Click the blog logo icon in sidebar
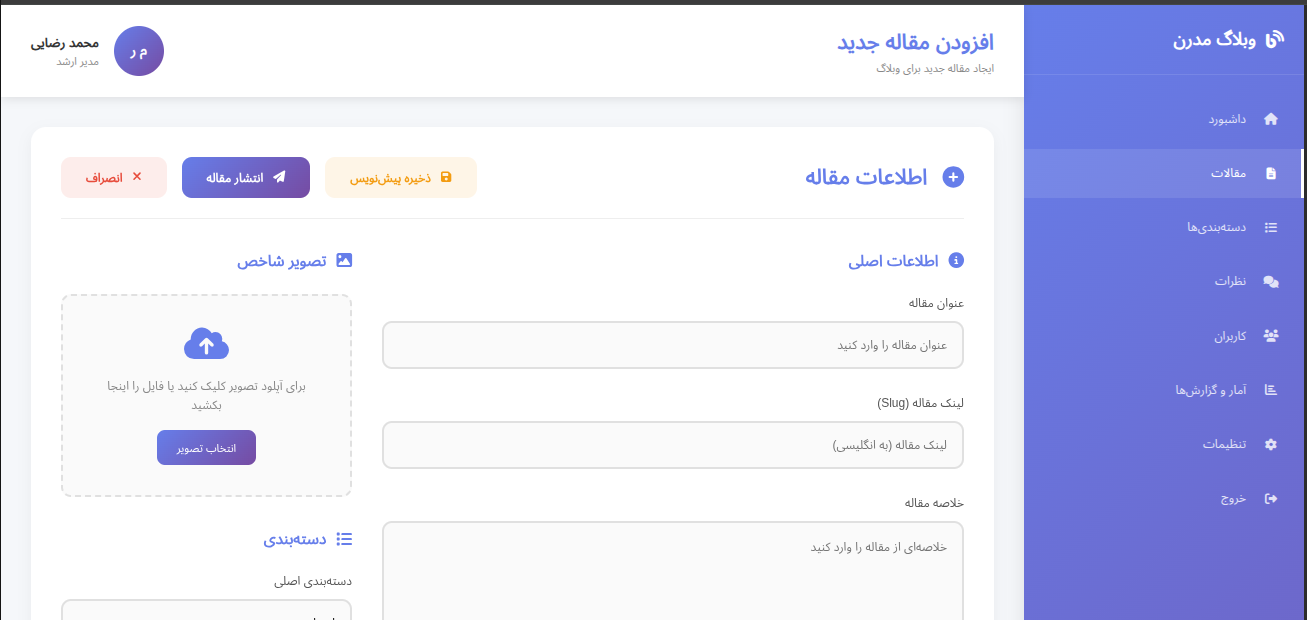The width and height of the screenshot is (1307, 620). tap(1275, 40)
